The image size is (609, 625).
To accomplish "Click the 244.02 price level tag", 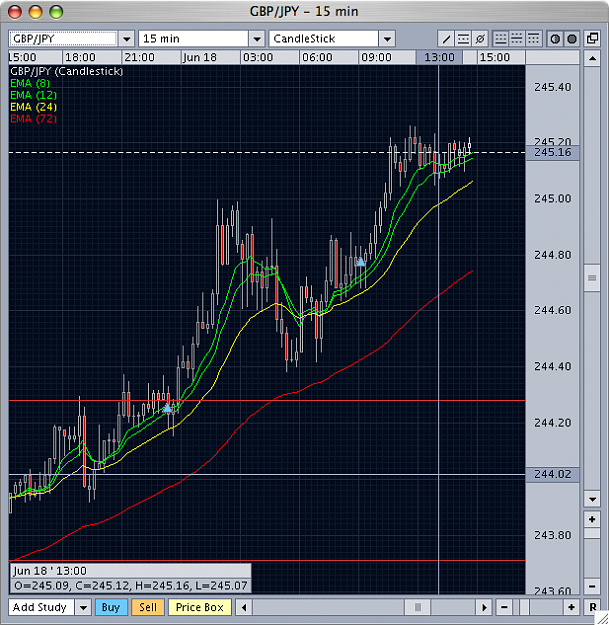I will 552,474.
